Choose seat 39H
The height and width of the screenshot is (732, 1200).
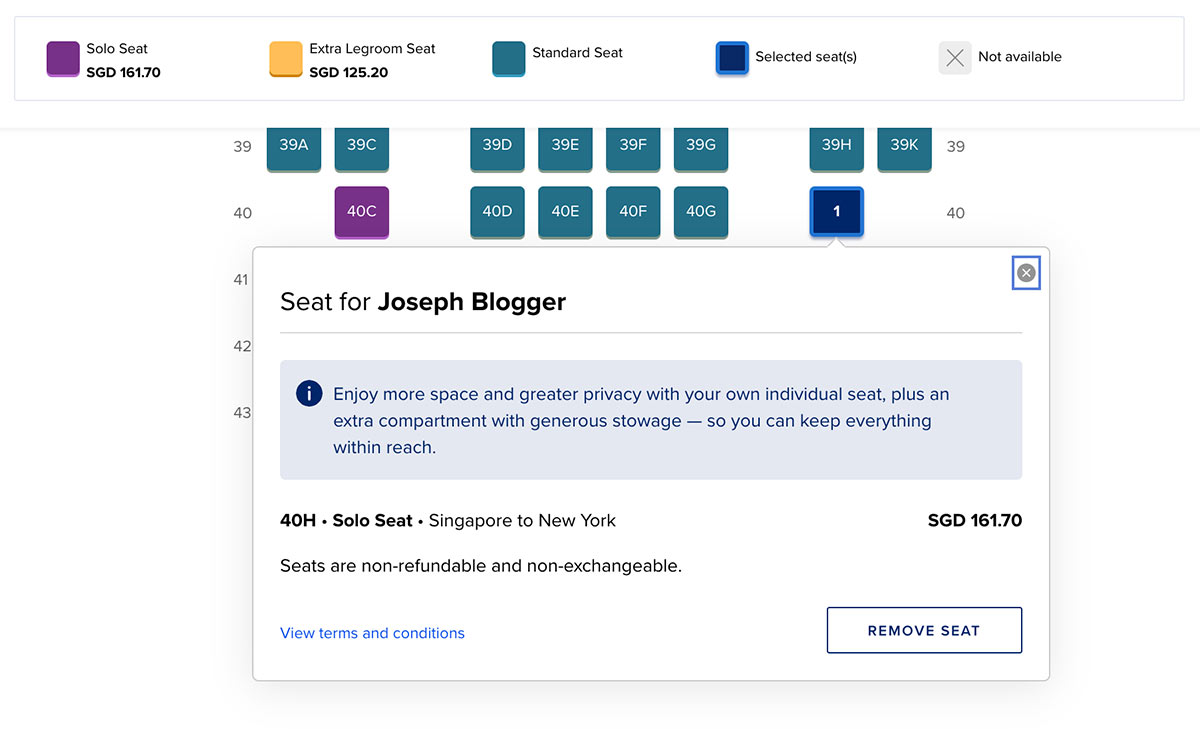point(836,146)
